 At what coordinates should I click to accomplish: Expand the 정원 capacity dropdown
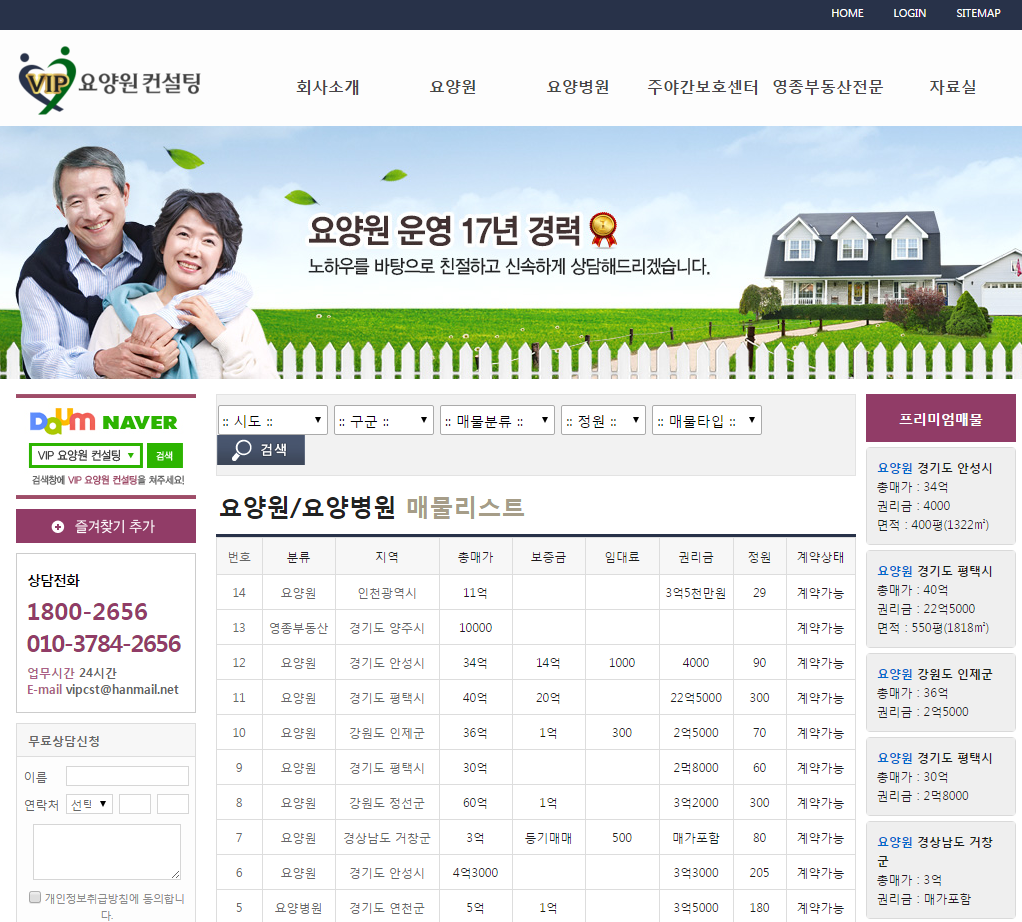(603, 420)
